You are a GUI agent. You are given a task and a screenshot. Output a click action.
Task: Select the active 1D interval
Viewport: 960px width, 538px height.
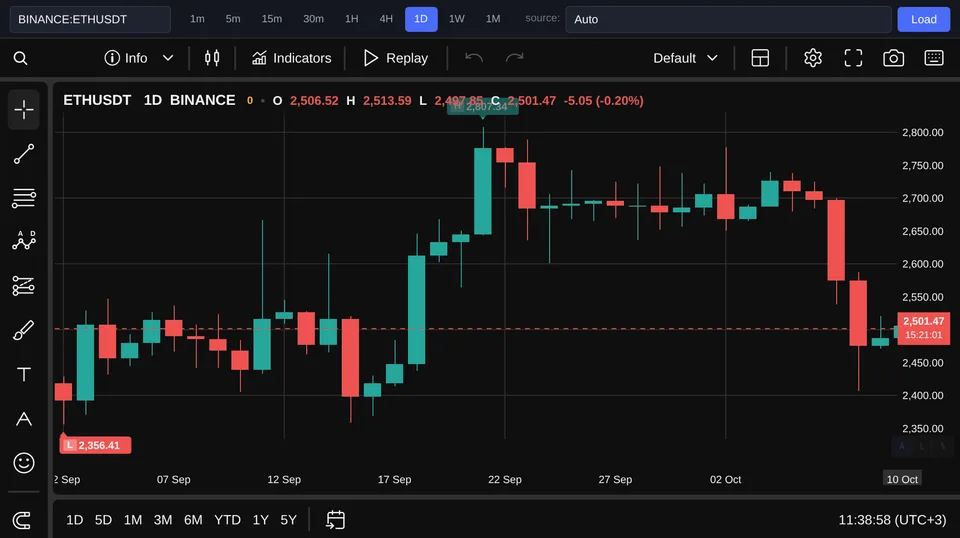(421, 19)
